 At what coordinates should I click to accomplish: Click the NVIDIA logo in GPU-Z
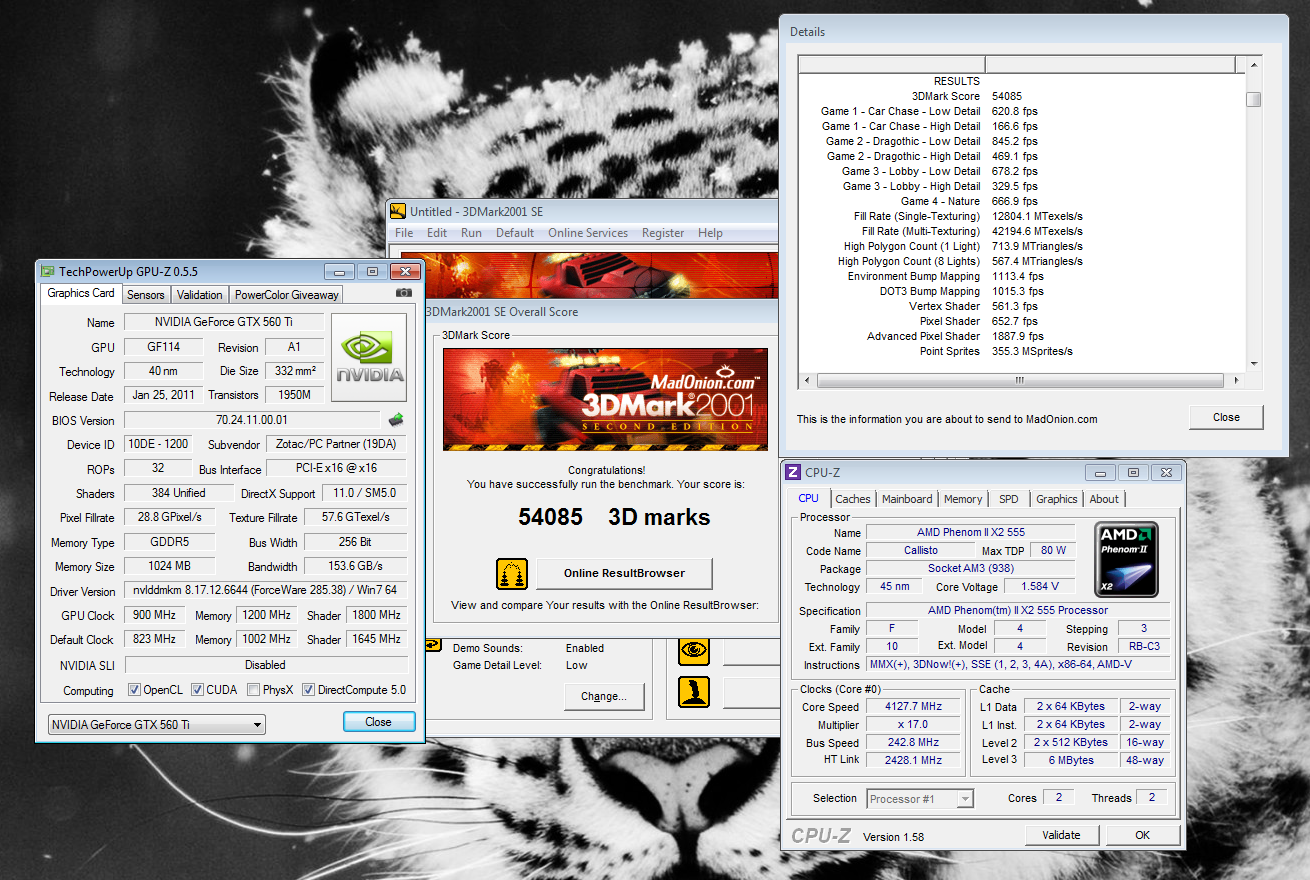click(x=370, y=358)
